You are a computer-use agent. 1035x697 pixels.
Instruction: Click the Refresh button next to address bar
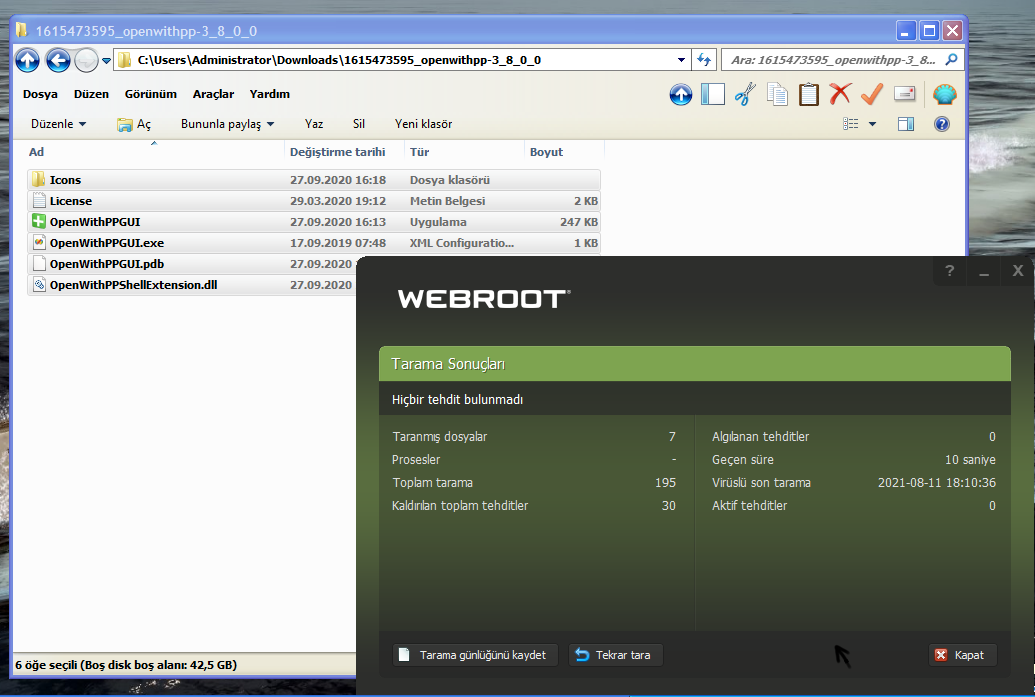pos(704,60)
